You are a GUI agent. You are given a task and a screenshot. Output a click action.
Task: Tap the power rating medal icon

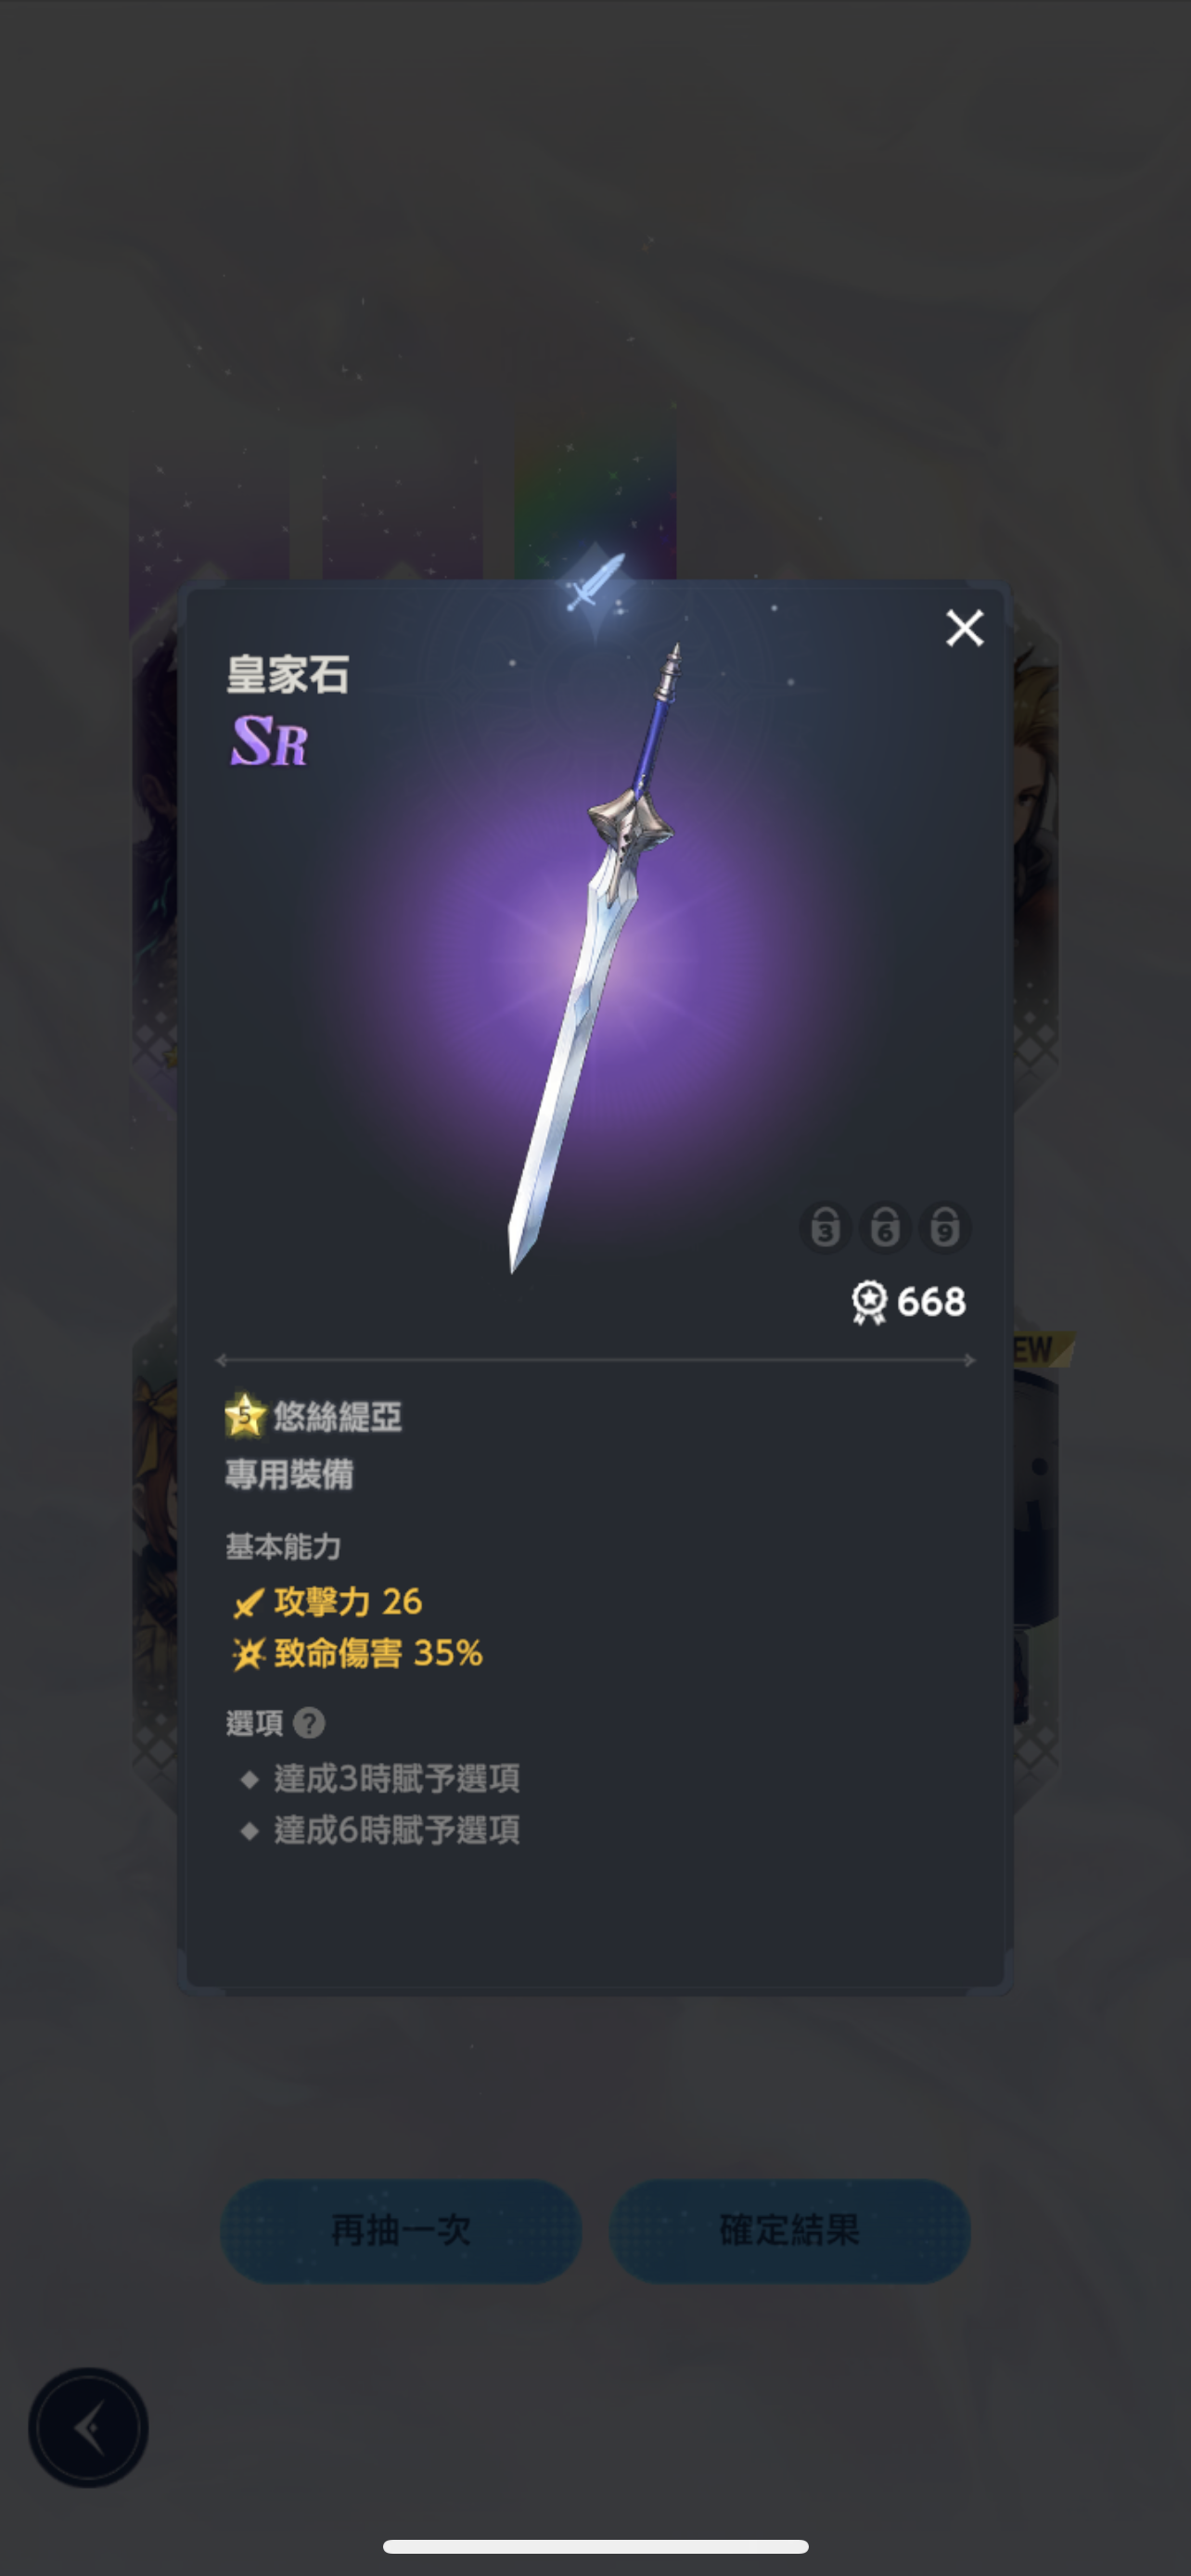pyautogui.click(x=869, y=1303)
